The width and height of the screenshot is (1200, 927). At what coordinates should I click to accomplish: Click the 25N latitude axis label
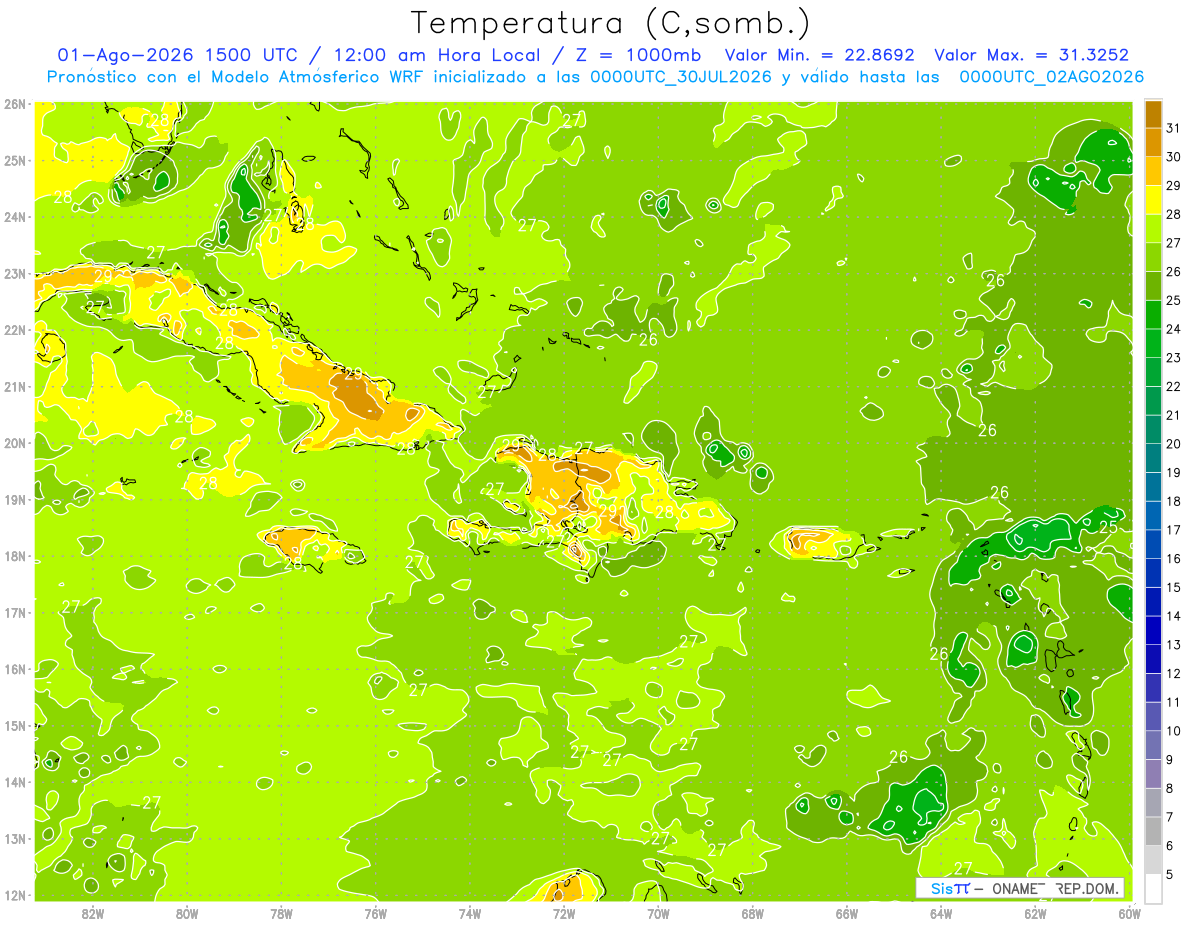15,160
